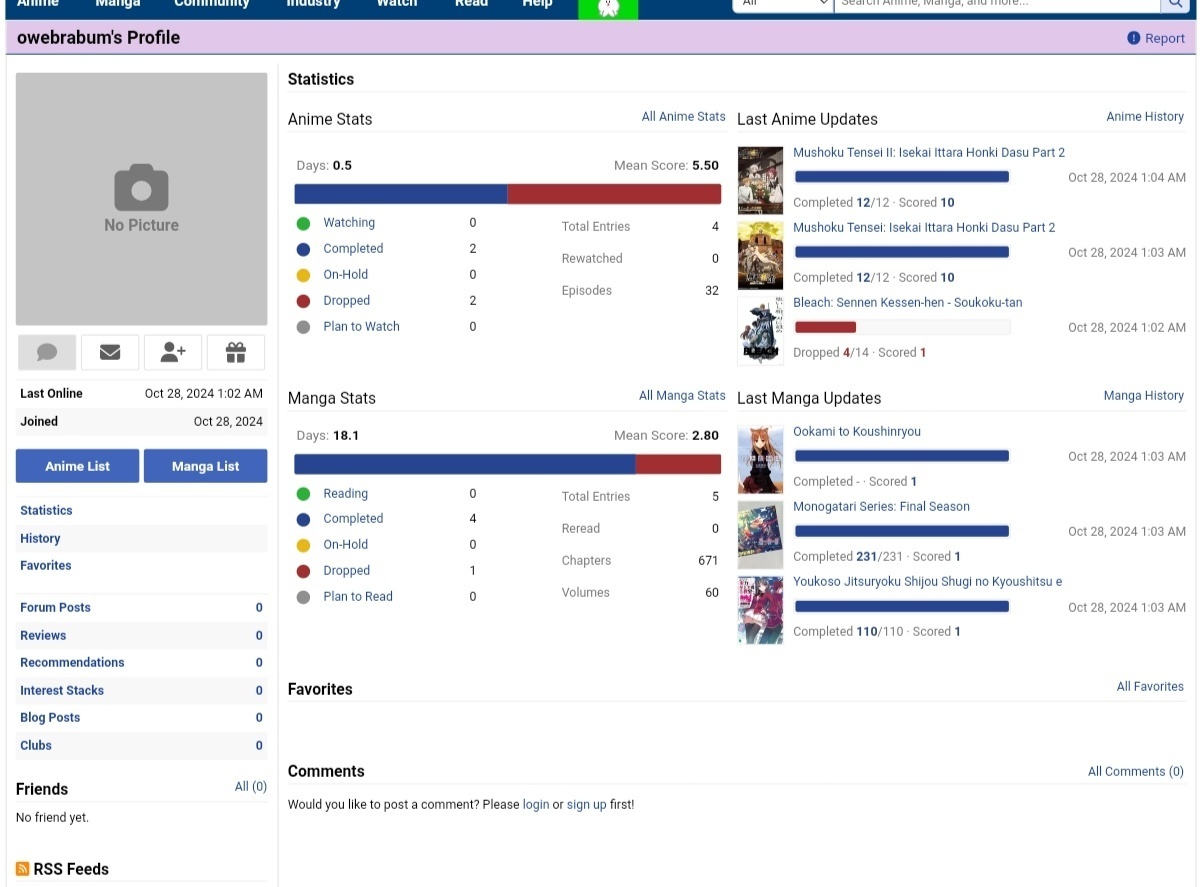Image resolution: width=1200 pixels, height=887 pixels.
Task: Open the search category dropdown showing All
Action: 783,4
